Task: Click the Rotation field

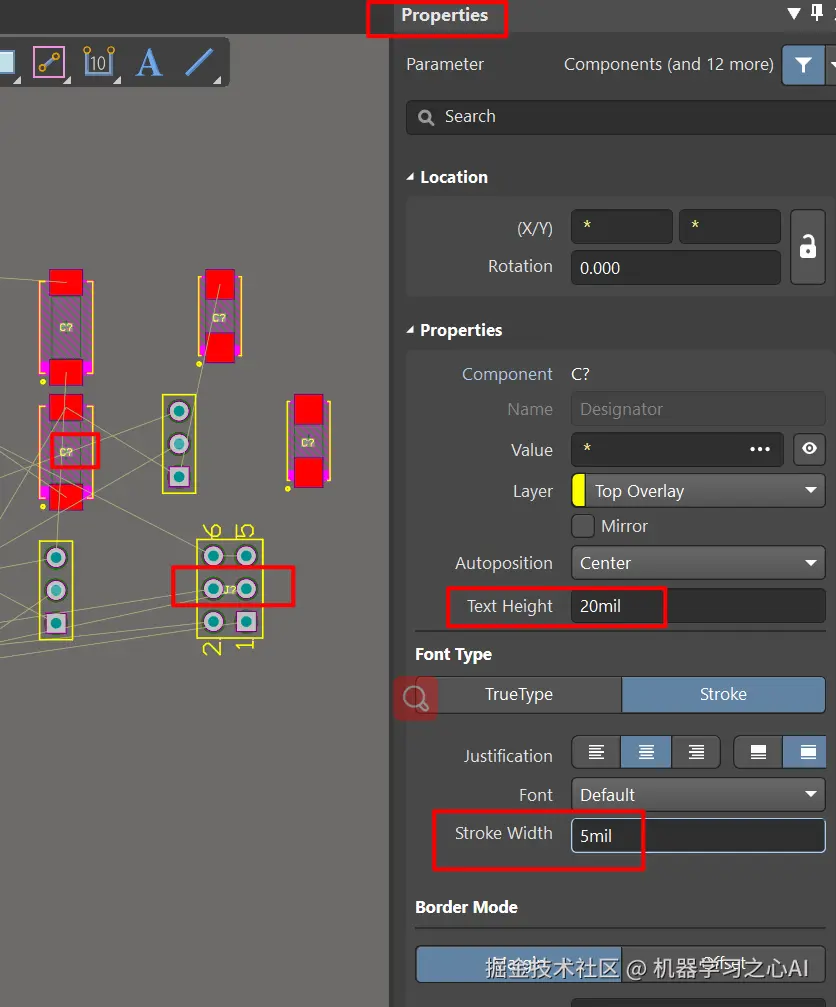Action: coord(675,267)
